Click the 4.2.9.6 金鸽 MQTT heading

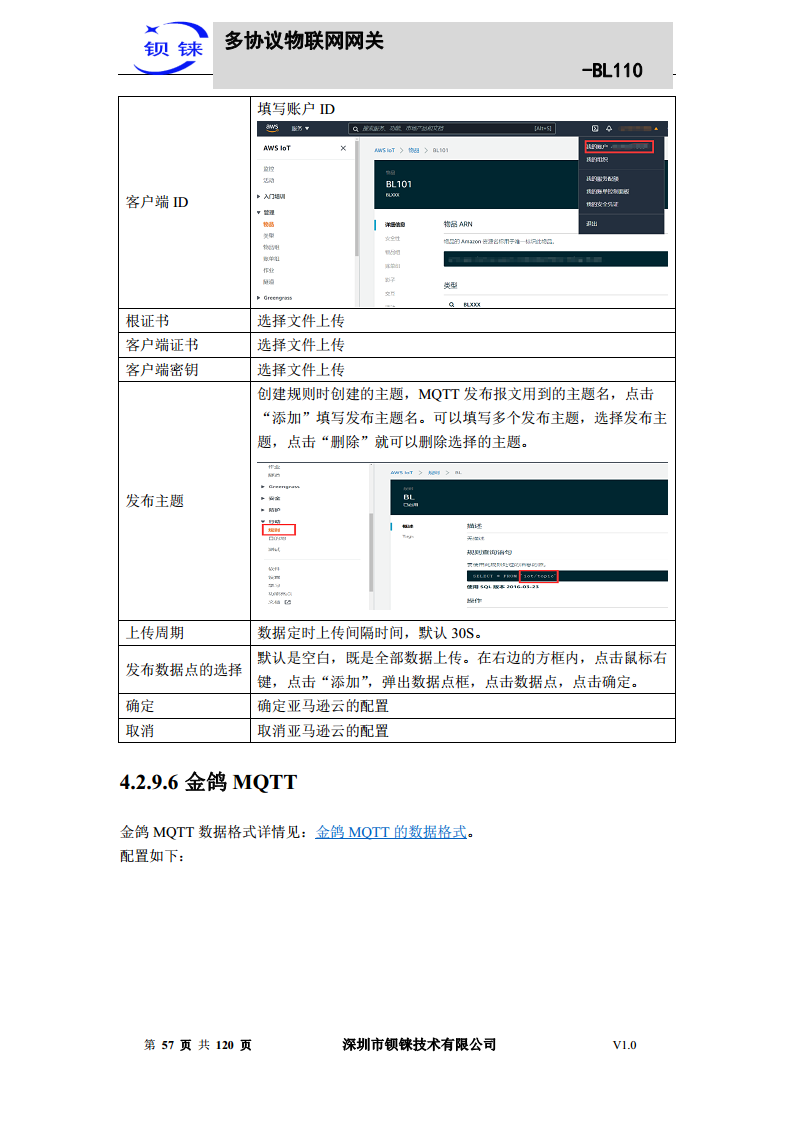[x=208, y=781]
